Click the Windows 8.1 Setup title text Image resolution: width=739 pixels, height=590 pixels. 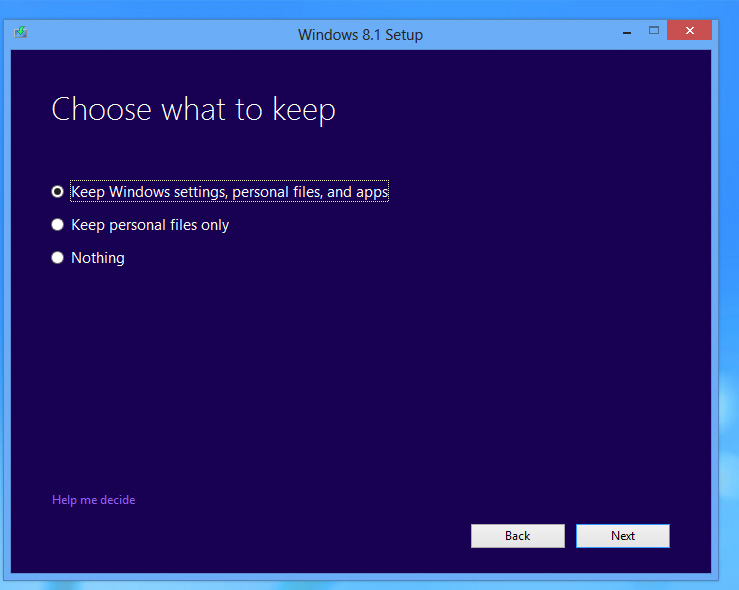coord(361,35)
